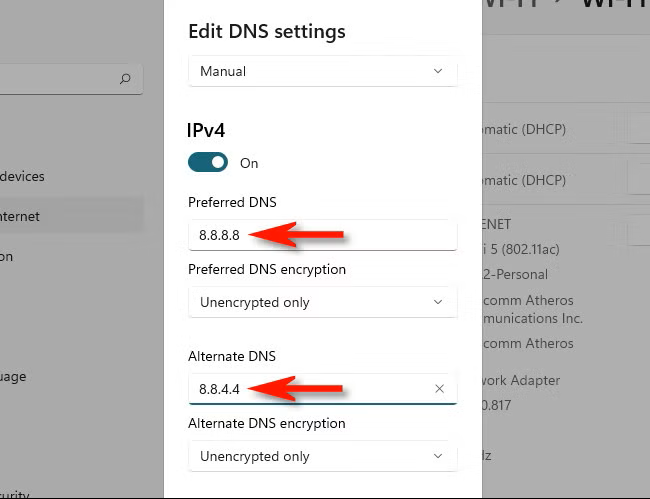
Task: Turn off the IPv4 toggle
Action: [208, 162]
